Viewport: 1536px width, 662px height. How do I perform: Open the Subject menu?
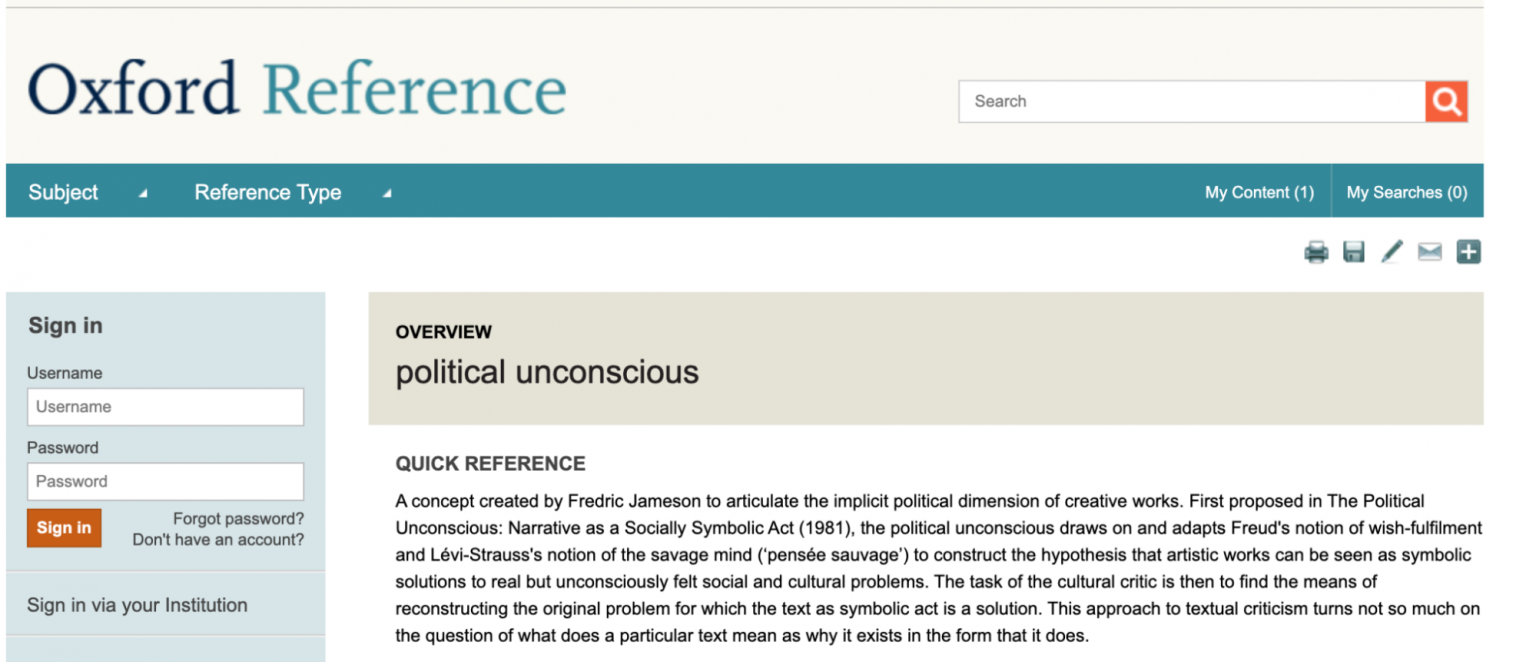coord(64,192)
